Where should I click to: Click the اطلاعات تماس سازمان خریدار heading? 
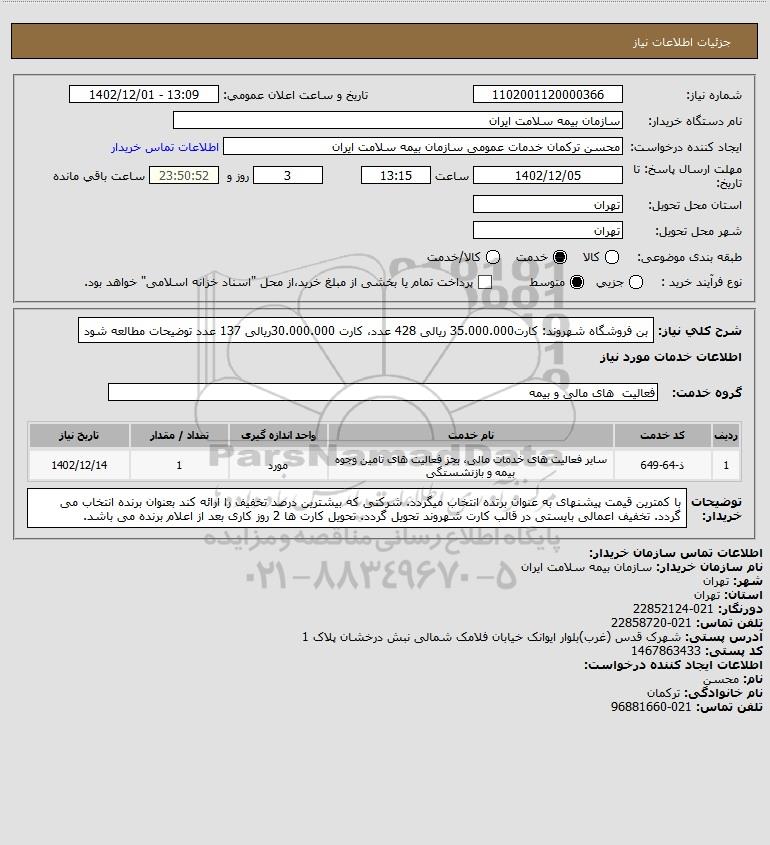tap(675, 553)
